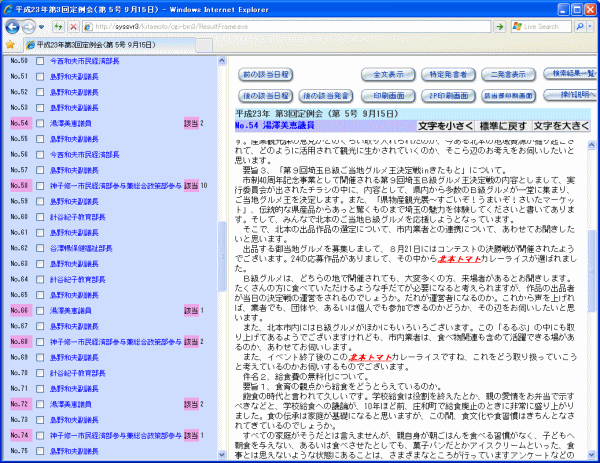The width and height of the screenshot is (600, 463).
Task: Tick the checkbox in row No.68
Action: click(x=40, y=342)
